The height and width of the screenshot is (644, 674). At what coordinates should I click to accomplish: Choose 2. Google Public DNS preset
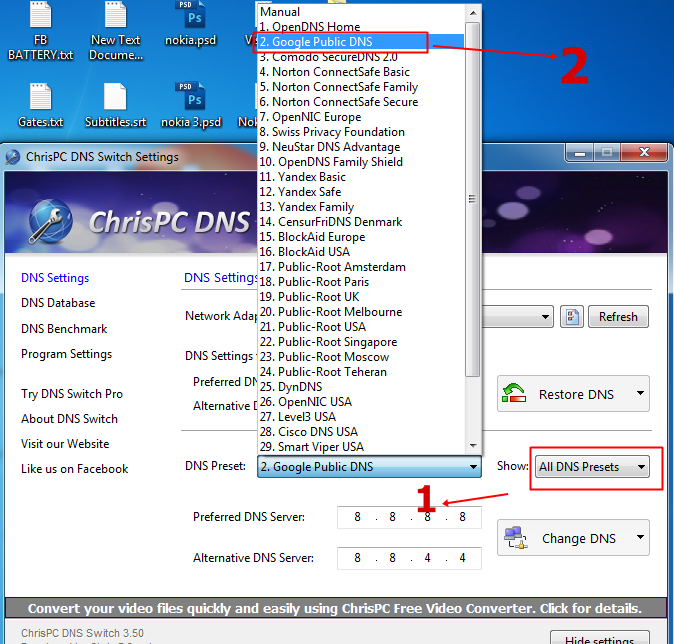click(361, 42)
